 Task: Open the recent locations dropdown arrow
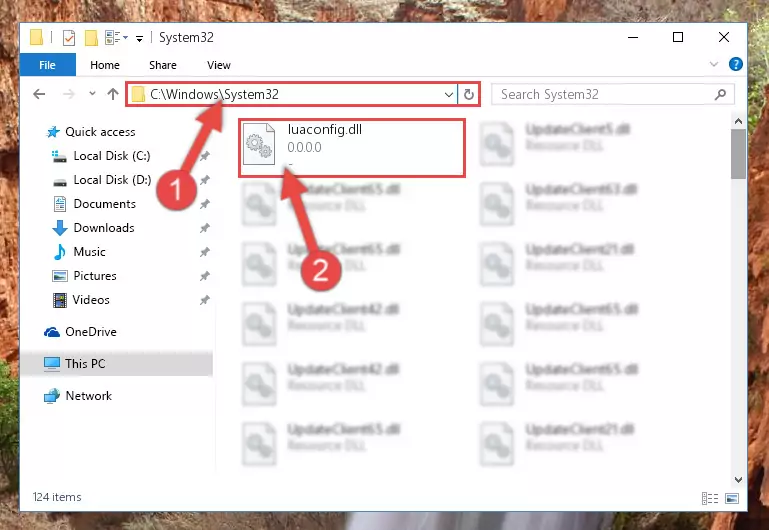tap(92, 94)
